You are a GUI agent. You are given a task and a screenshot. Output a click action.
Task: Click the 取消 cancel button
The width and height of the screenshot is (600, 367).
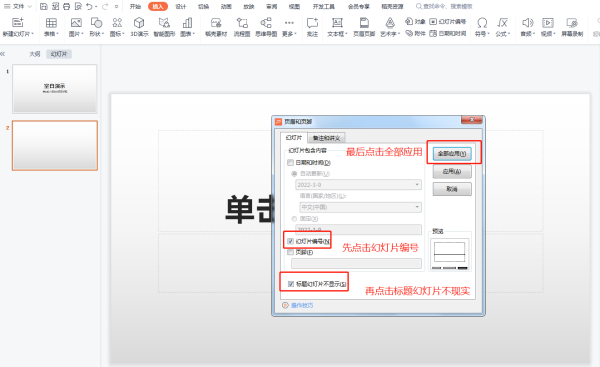452,189
